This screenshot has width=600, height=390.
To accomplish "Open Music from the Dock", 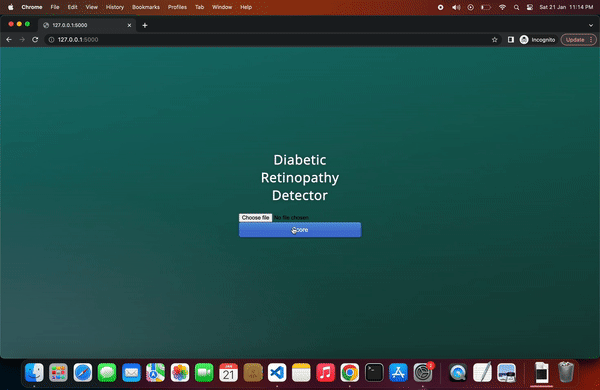I will (x=326, y=372).
